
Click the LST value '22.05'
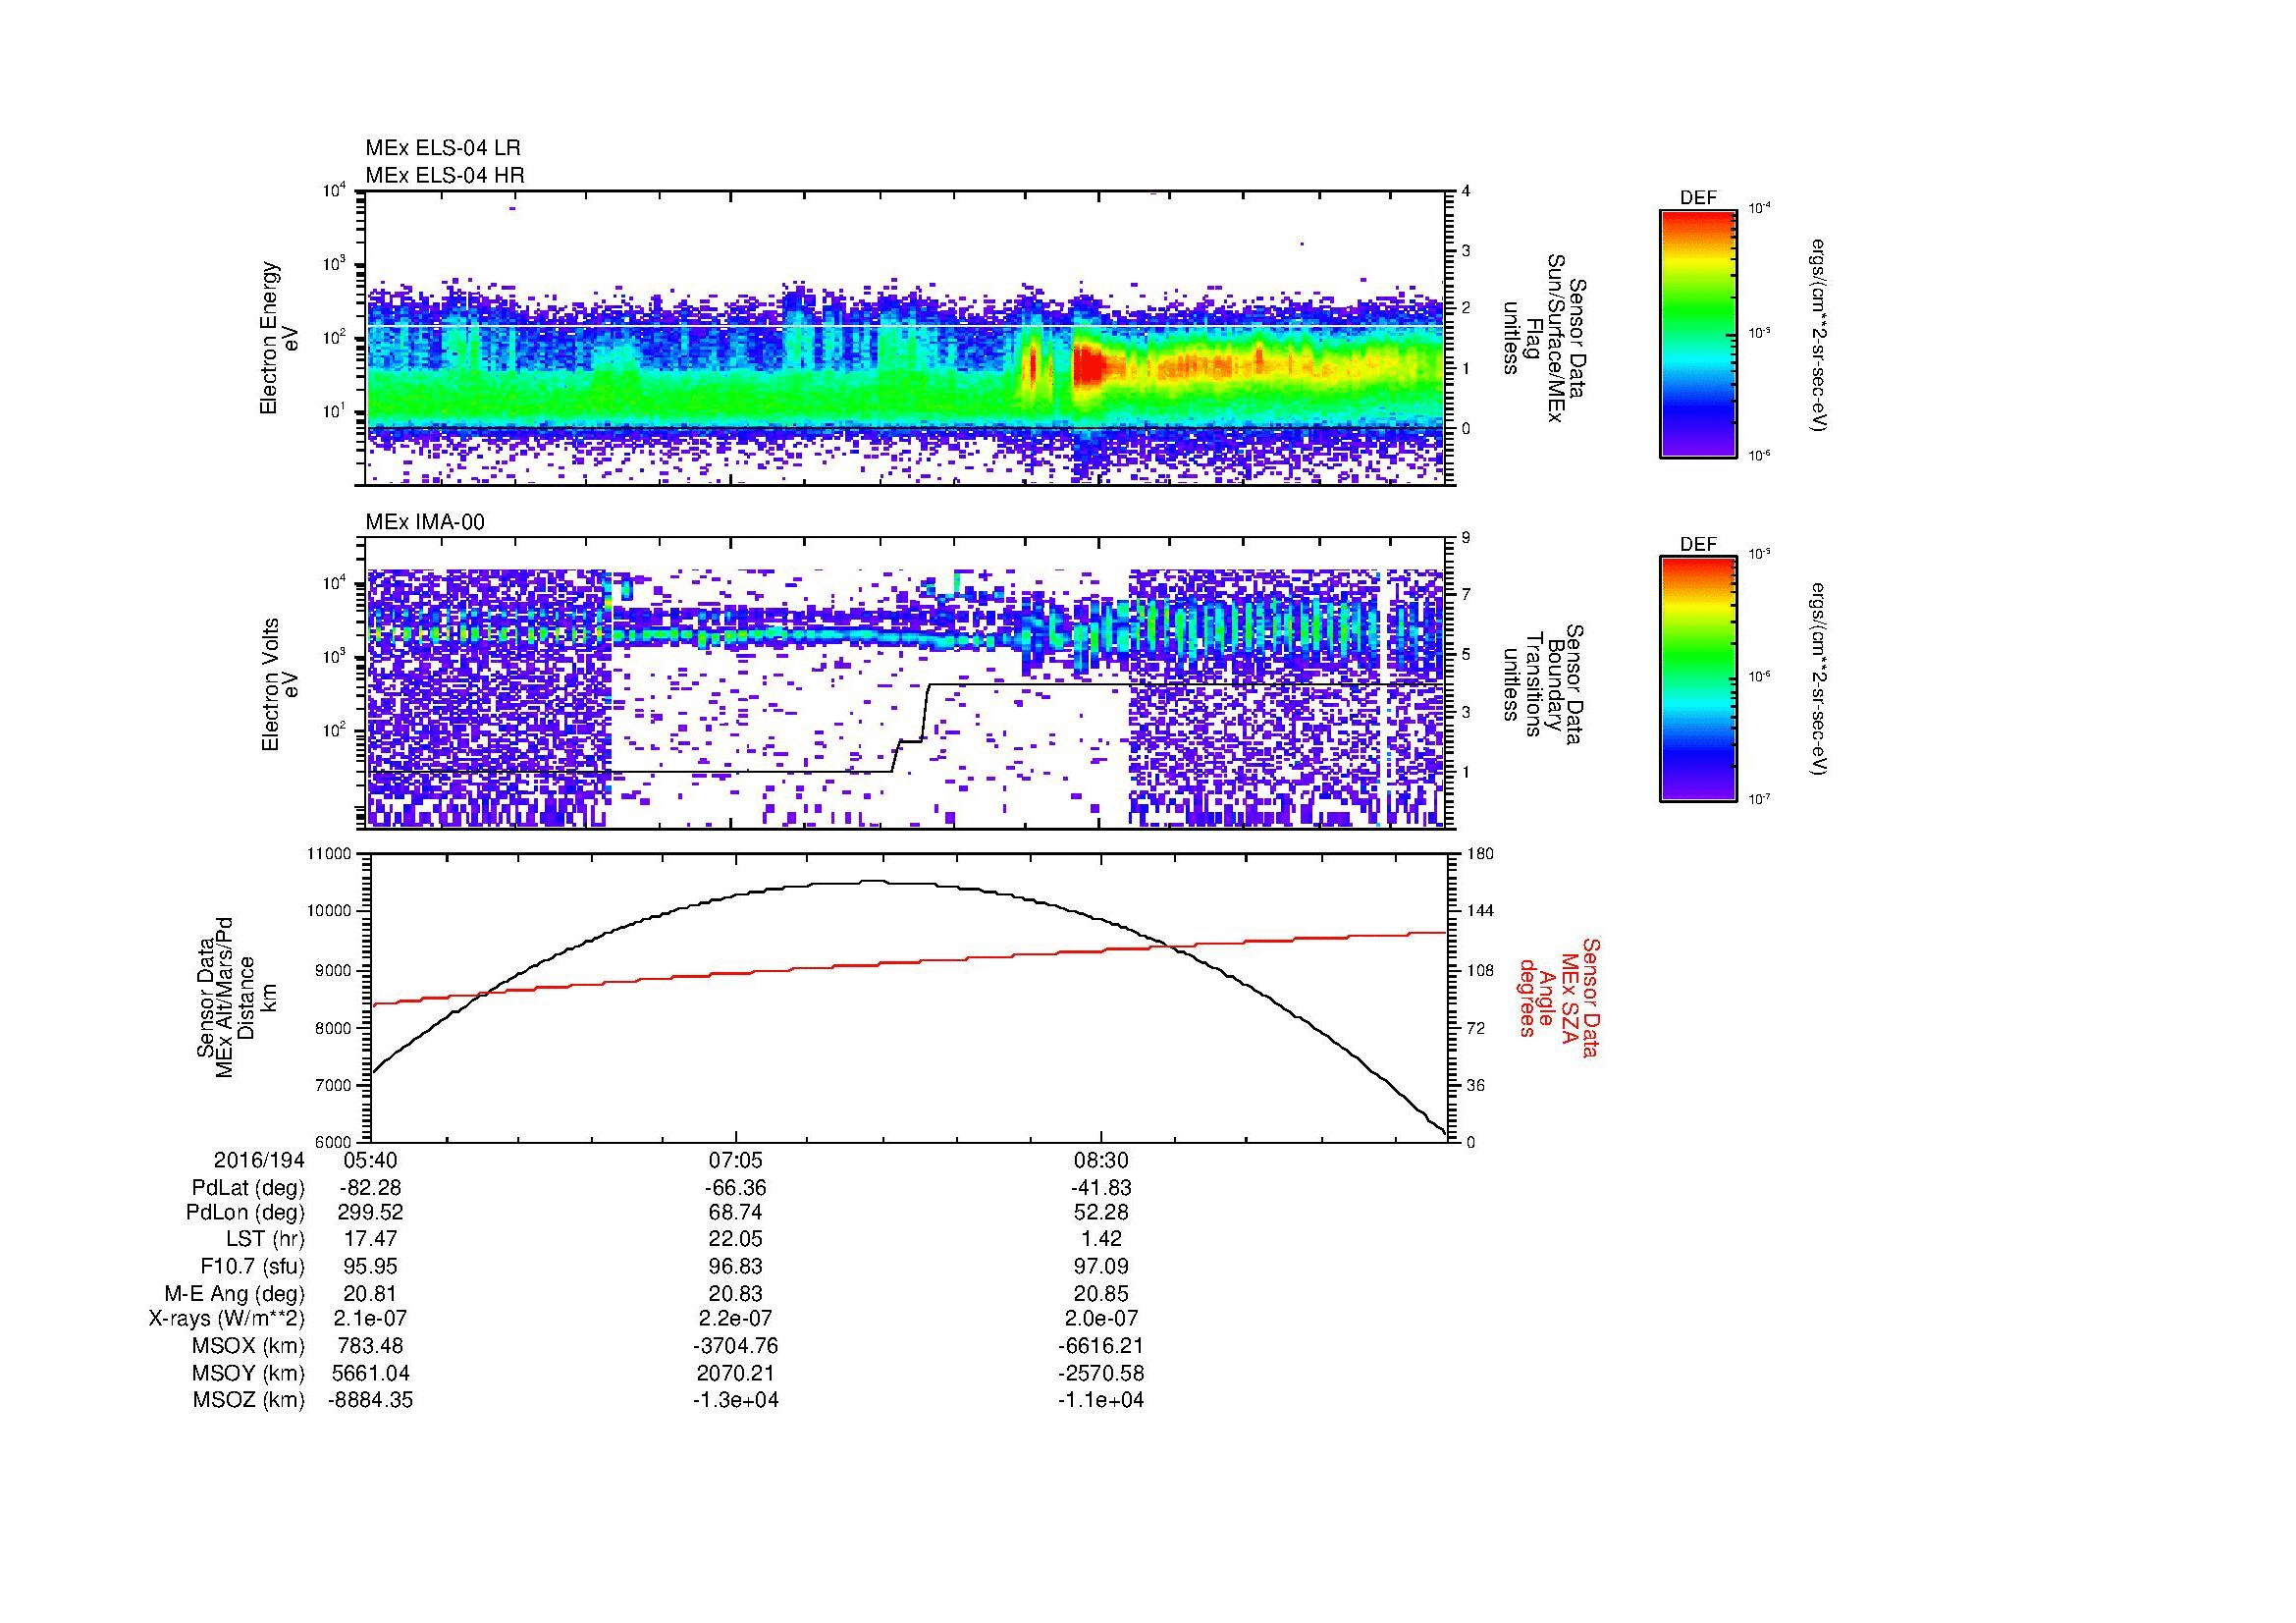click(735, 1239)
